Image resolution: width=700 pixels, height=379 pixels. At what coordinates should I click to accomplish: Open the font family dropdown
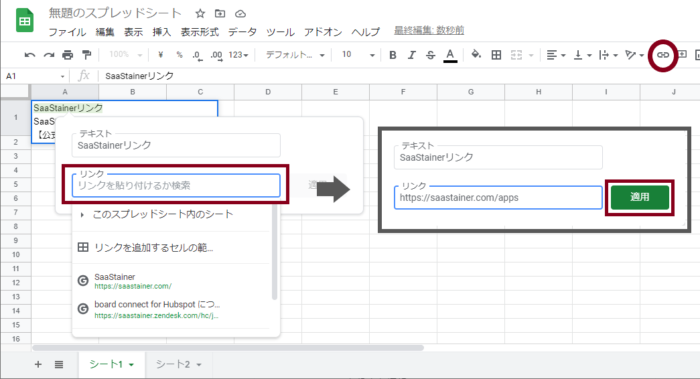295,55
